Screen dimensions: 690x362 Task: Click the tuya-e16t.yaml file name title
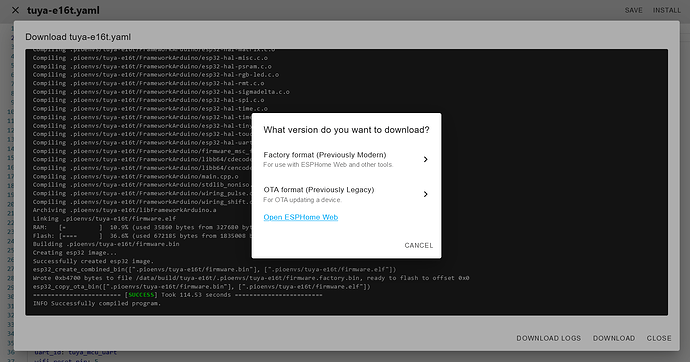point(63,10)
